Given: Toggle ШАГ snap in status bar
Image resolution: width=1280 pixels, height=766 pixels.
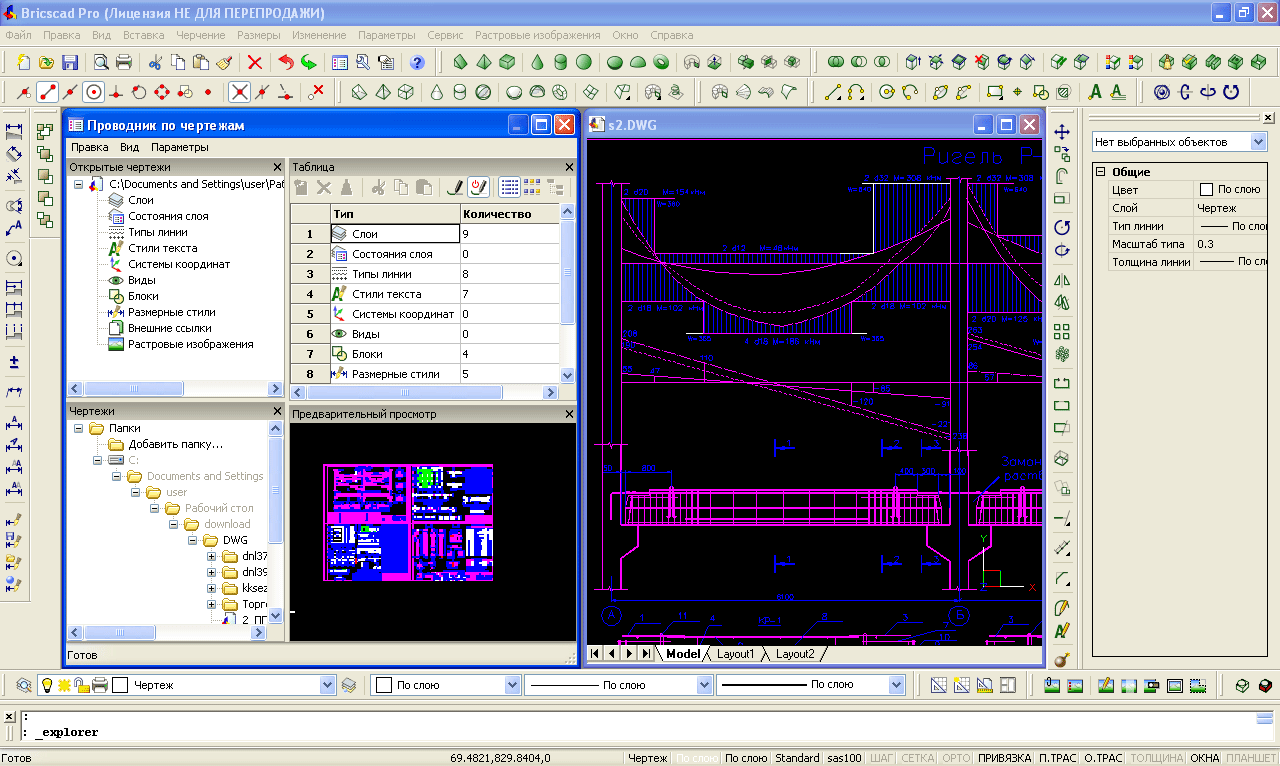Looking at the screenshot, I should pyautogui.click(x=882, y=758).
